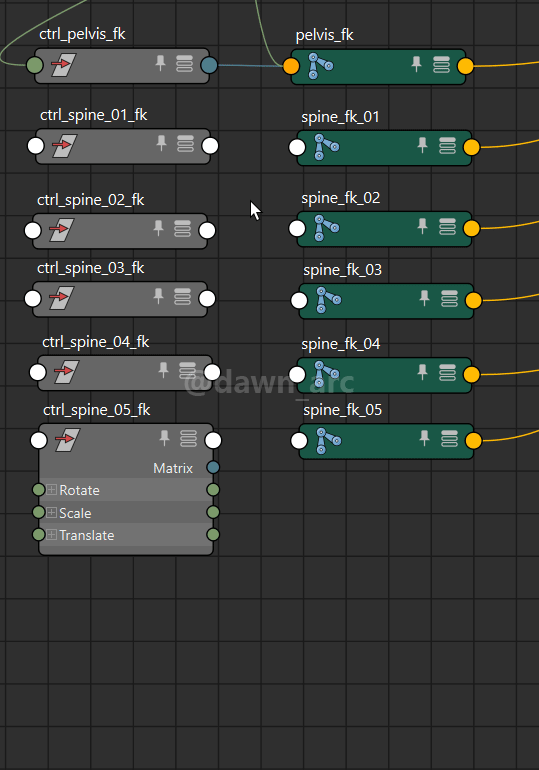
Task: Click the orange output port of spine_fk_05
Action: [x=473, y=440]
